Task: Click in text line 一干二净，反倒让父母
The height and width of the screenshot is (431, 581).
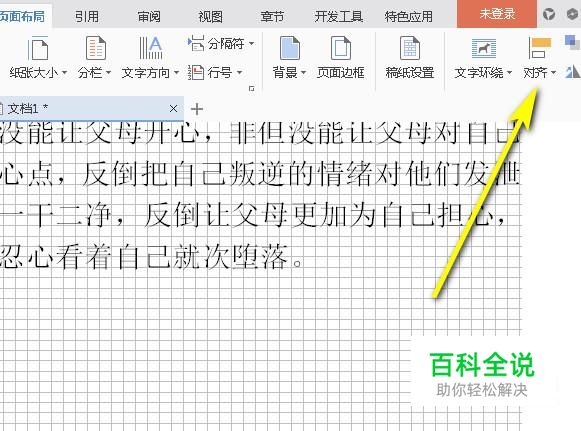Action: tap(252, 215)
